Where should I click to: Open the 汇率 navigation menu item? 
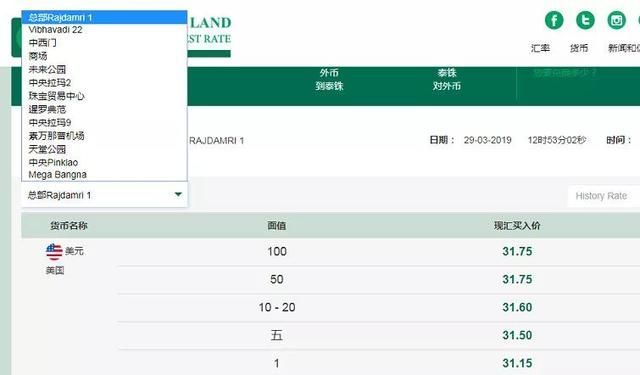540,48
